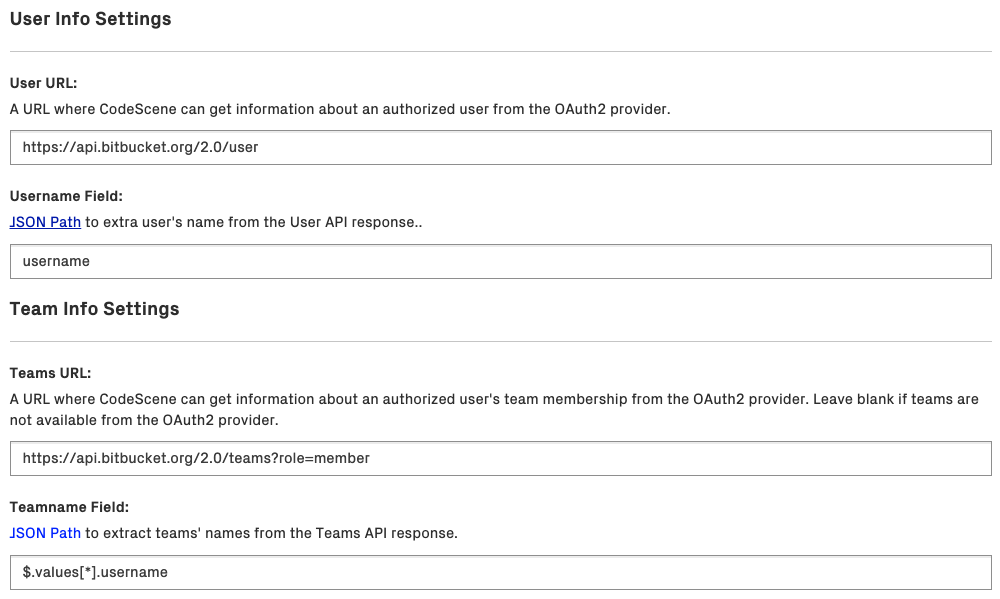Open JSON Path link under Teamname Field
This screenshot has width=1000, height=599.
pyautogui.click(x=45, y=534)
